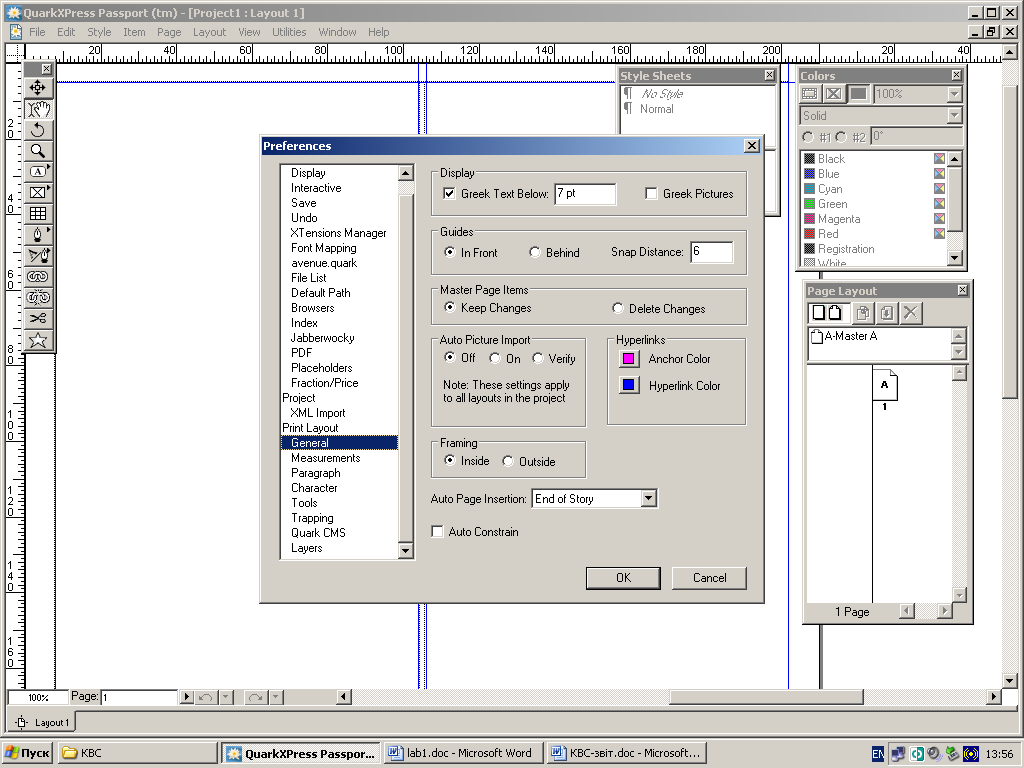The height and width of the screenshot is (768, 1024).
Task: Open the Layout menu
Action: [x=209, y=32]
